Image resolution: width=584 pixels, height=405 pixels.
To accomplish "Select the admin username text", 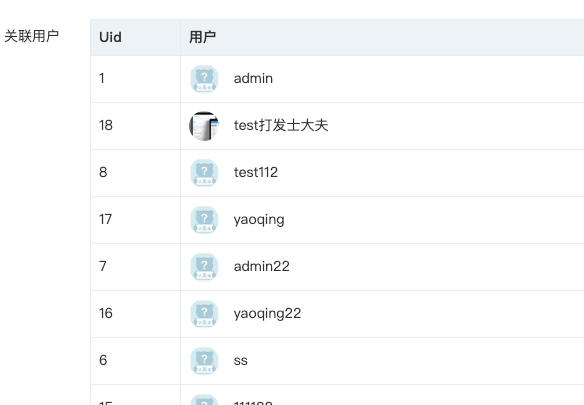I will (253, 79).
